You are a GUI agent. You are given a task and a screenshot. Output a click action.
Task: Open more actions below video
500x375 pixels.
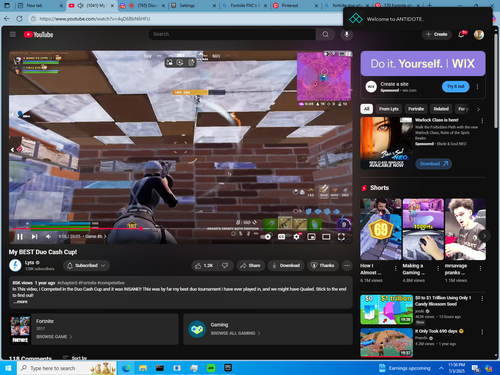point(347,266)
